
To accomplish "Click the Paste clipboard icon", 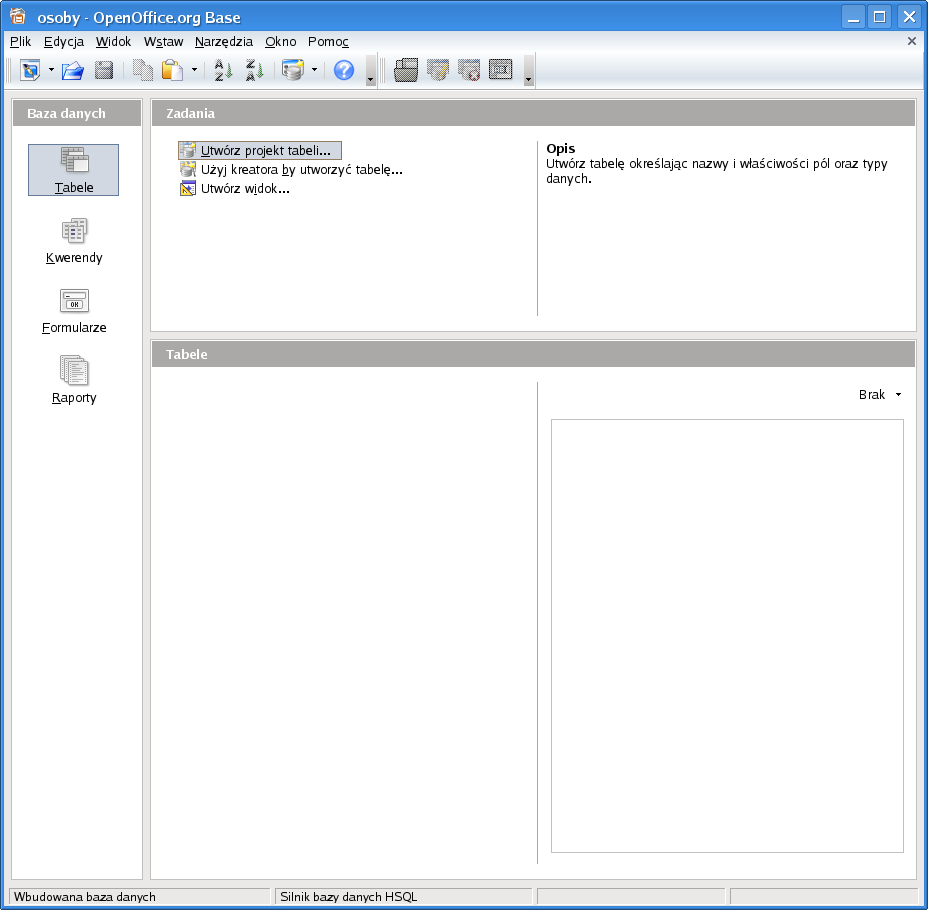I will 172,70.
